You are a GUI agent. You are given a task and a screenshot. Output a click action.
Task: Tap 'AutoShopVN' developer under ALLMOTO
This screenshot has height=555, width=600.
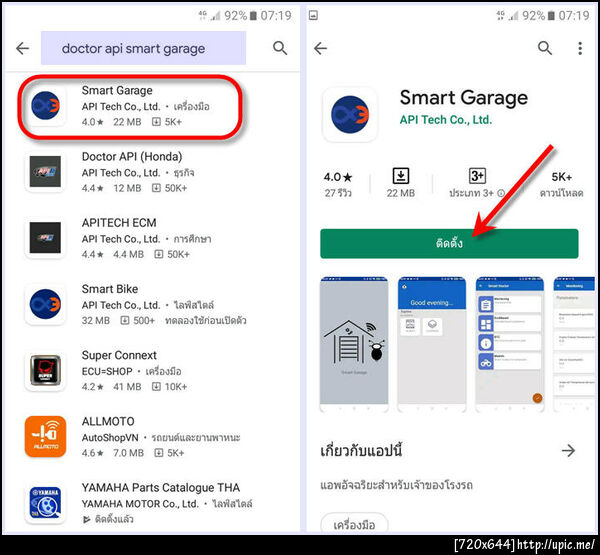110,437
